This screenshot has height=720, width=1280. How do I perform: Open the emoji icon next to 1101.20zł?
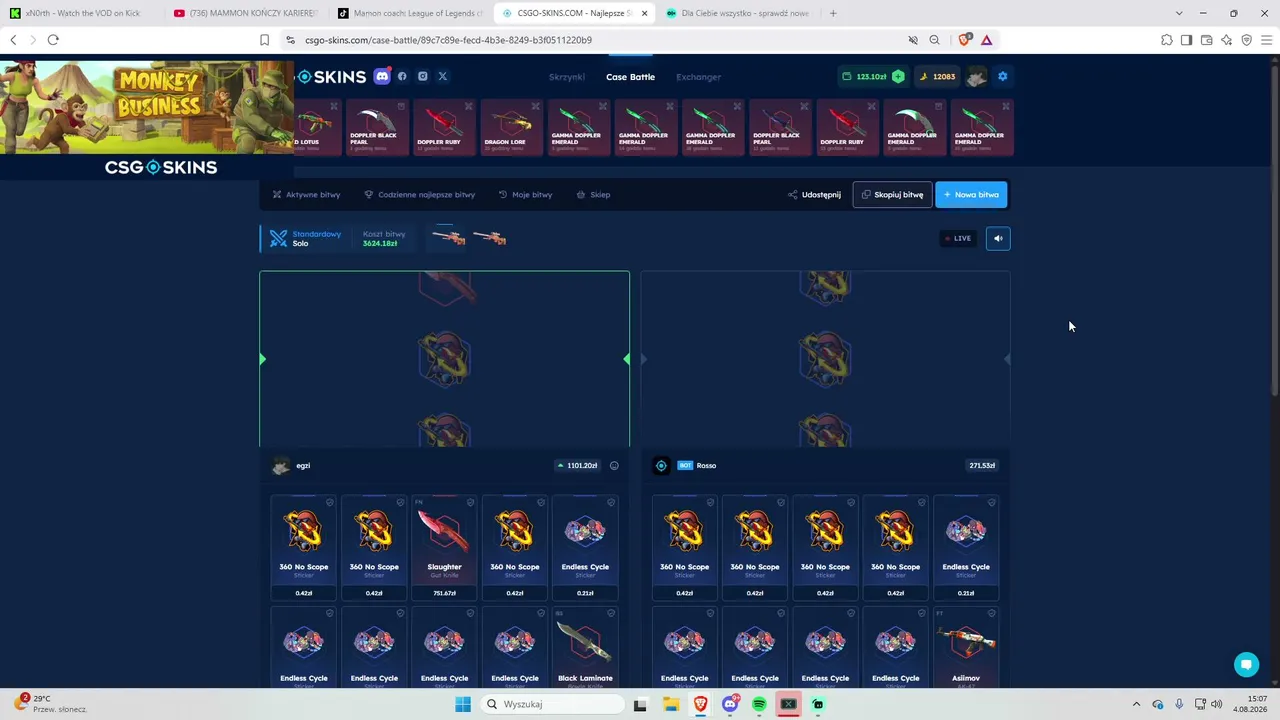pyautogui.click(x=614, y=465)
